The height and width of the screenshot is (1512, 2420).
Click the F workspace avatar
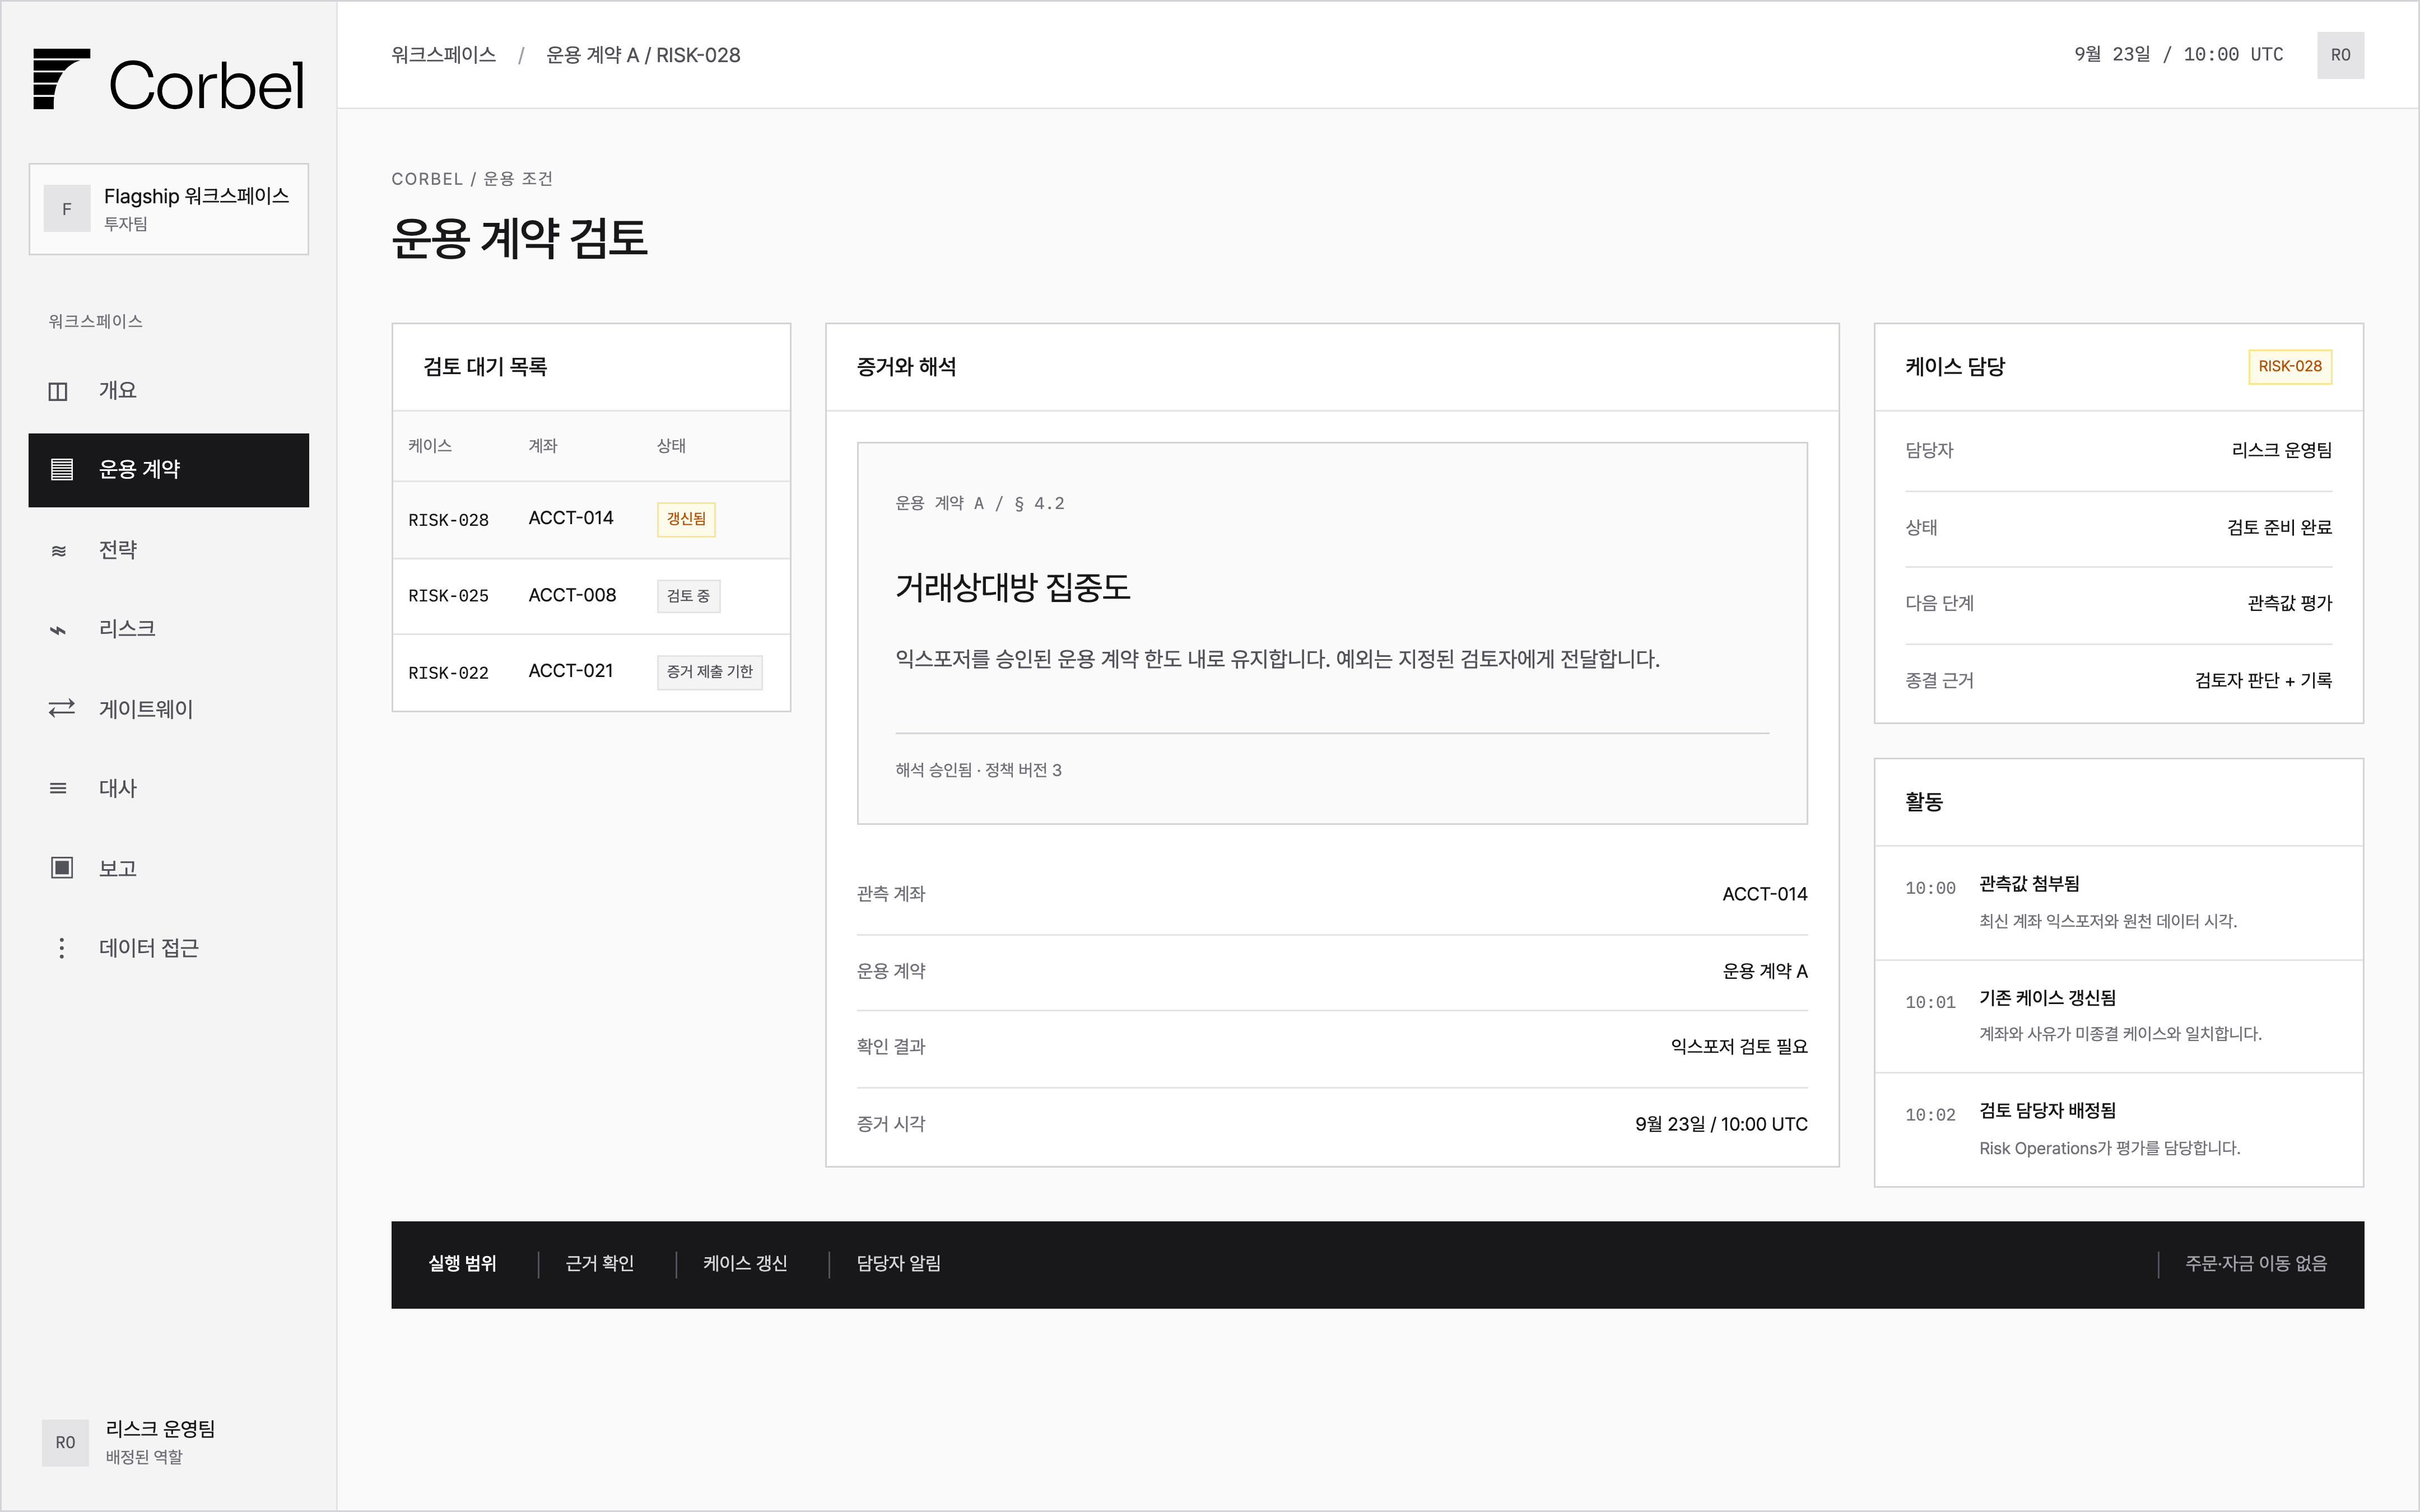tap(67, 209)
